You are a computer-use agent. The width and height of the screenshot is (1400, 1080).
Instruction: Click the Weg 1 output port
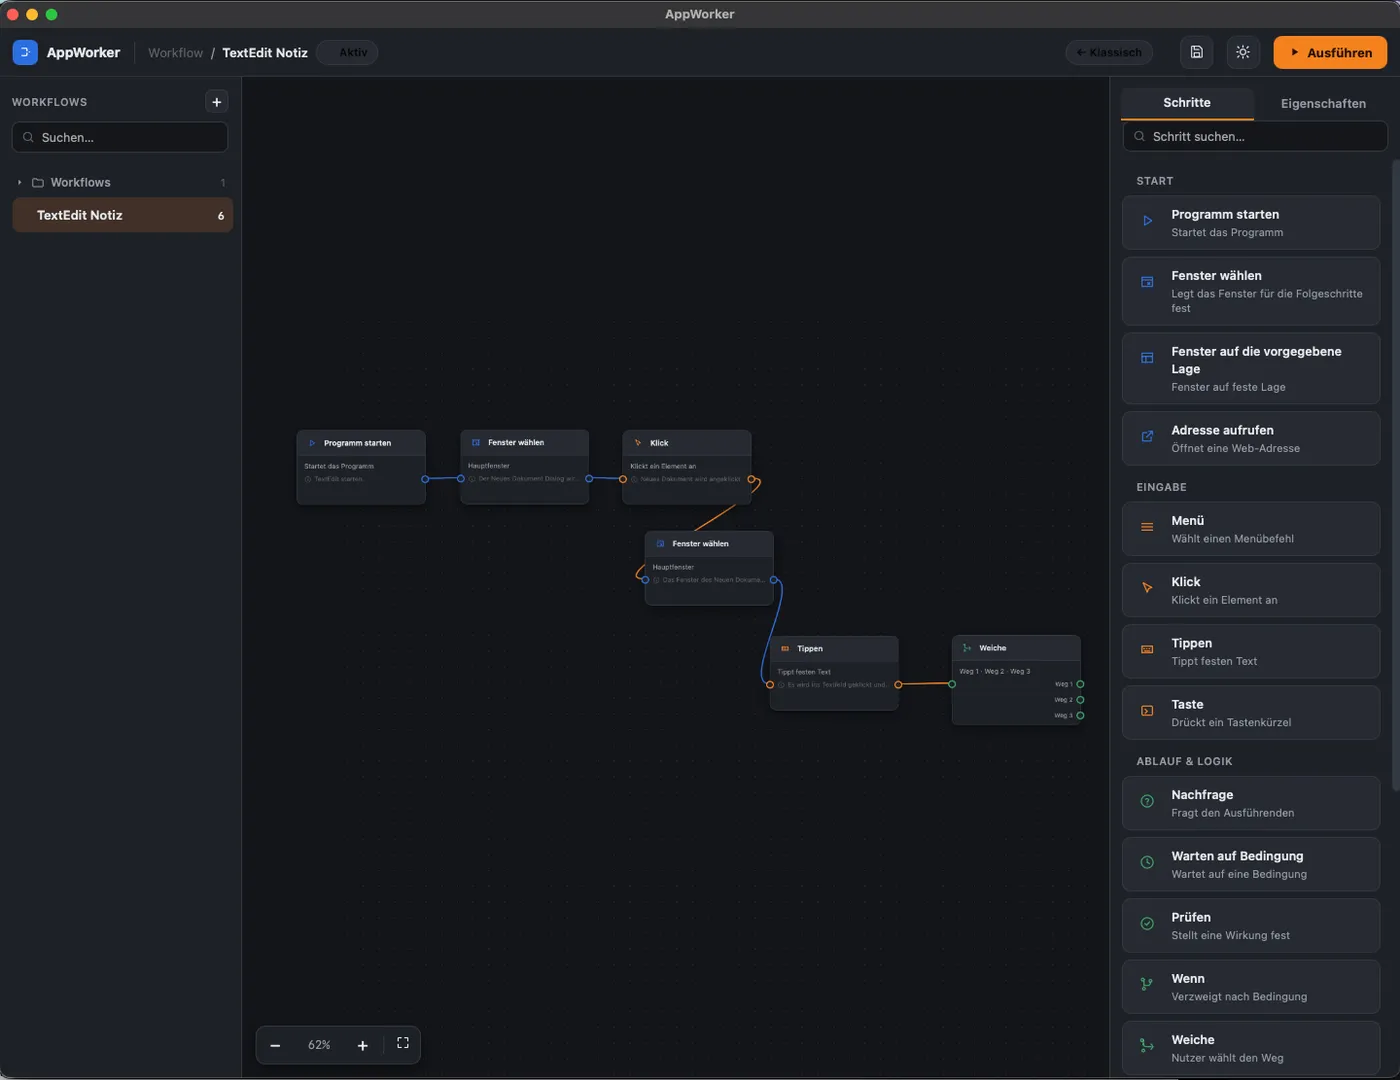(x=1080, y=684)
